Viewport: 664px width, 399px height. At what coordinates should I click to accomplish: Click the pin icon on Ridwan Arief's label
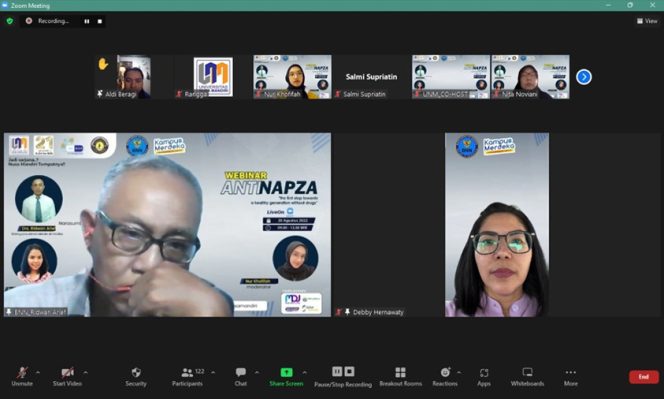pyautogui.click(x=9, y=312)
